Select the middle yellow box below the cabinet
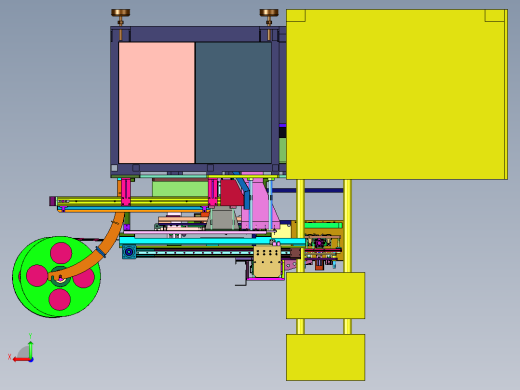Viewport: 520px width, 390px height. [326, 295]
